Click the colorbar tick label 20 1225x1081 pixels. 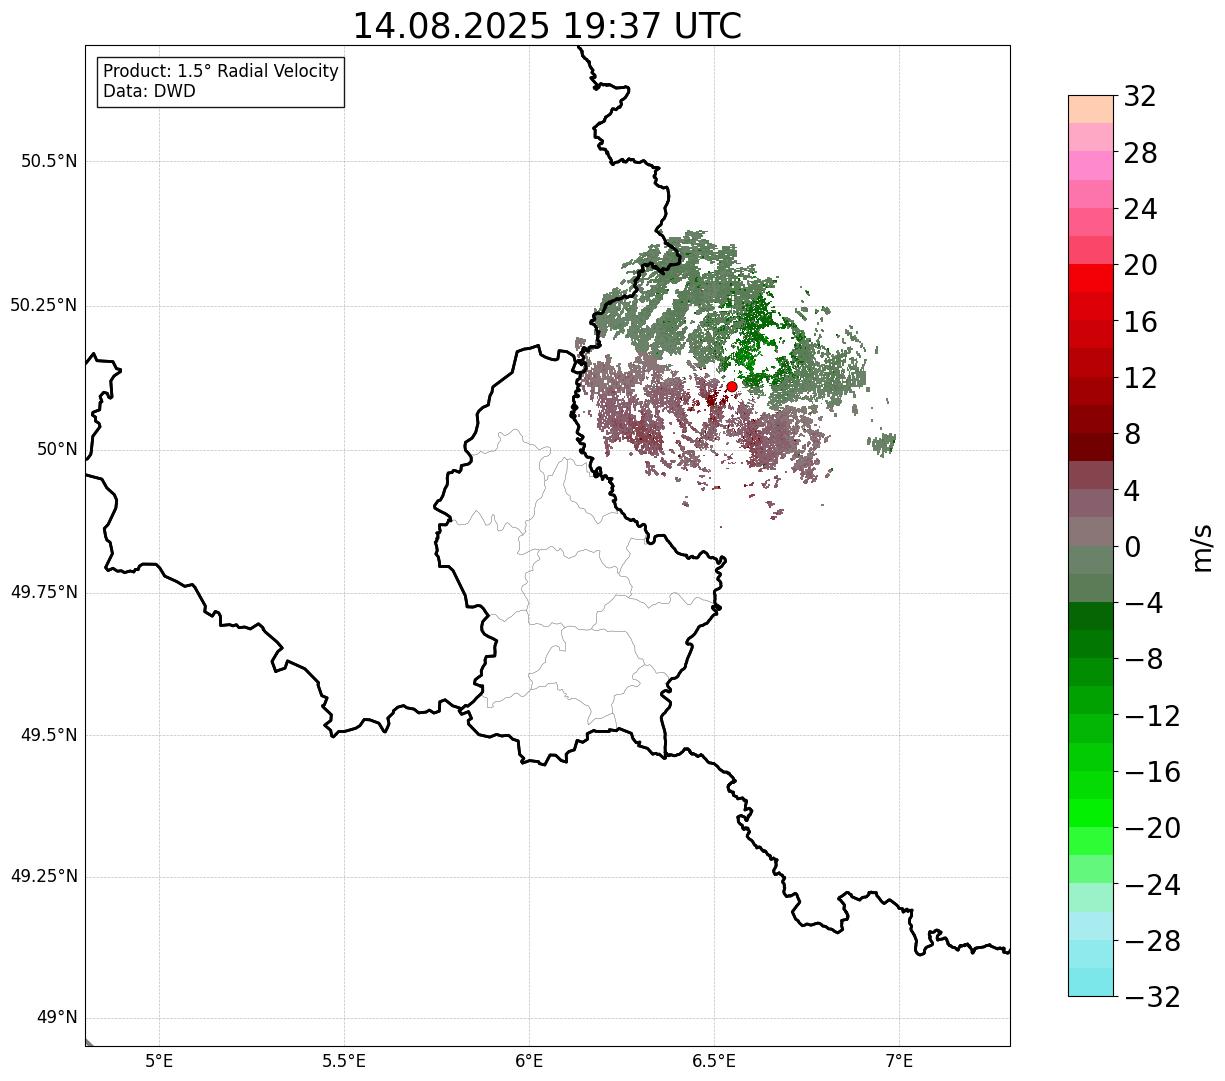pyautogui.click(x=1140, y=266)
